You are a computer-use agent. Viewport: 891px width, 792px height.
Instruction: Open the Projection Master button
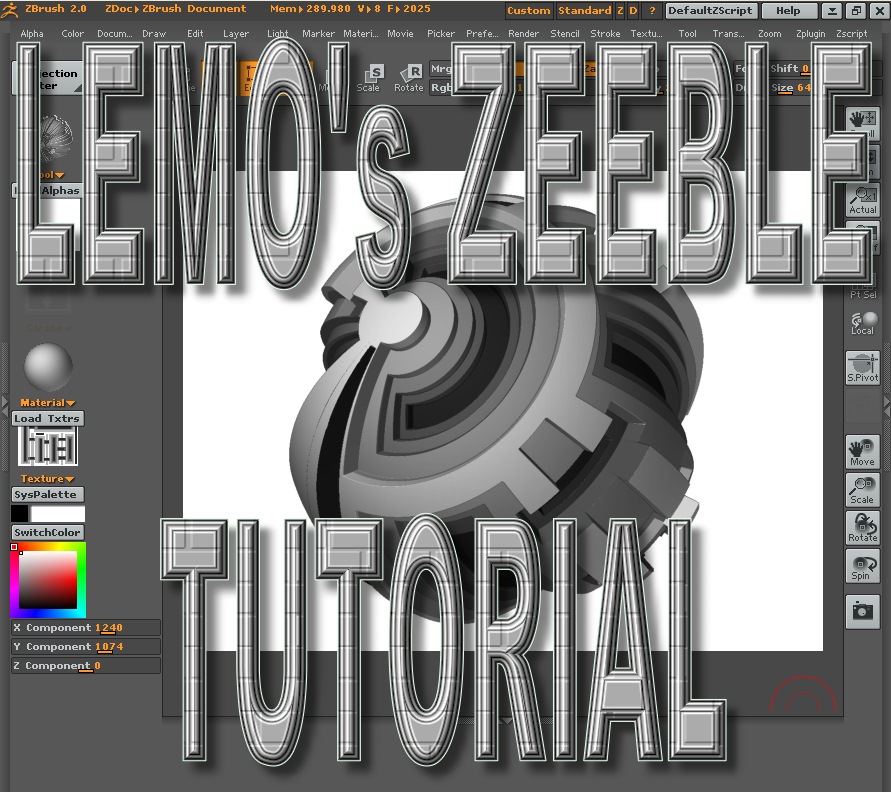[48, 78]
